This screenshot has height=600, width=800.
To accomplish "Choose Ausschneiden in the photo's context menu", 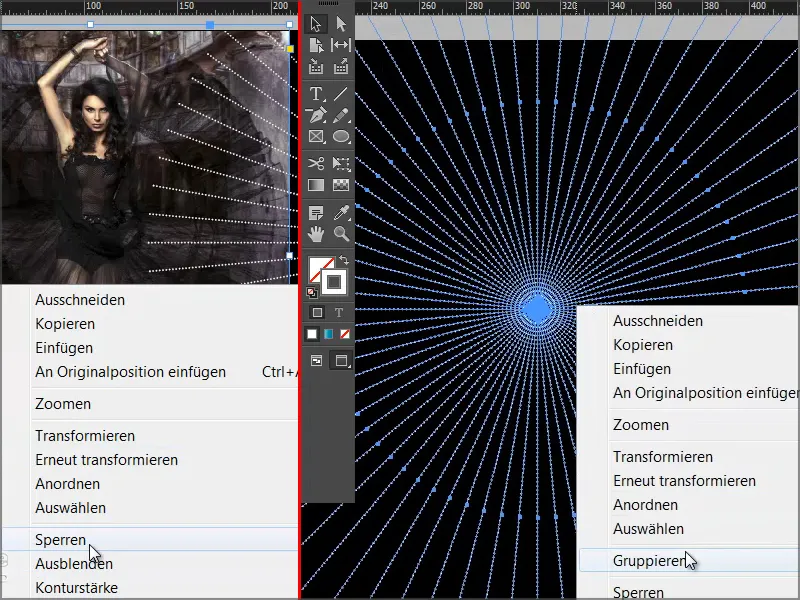I will point(80,300).
